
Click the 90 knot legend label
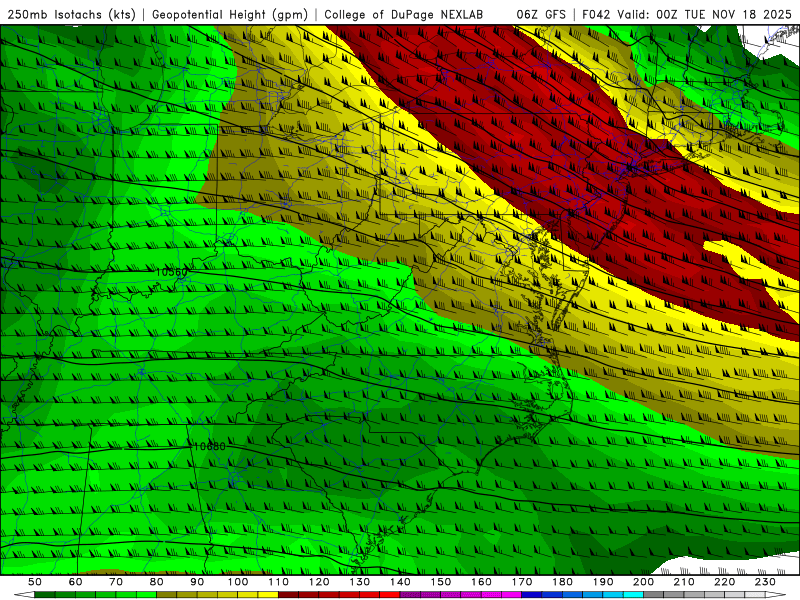tap(197, 582)
